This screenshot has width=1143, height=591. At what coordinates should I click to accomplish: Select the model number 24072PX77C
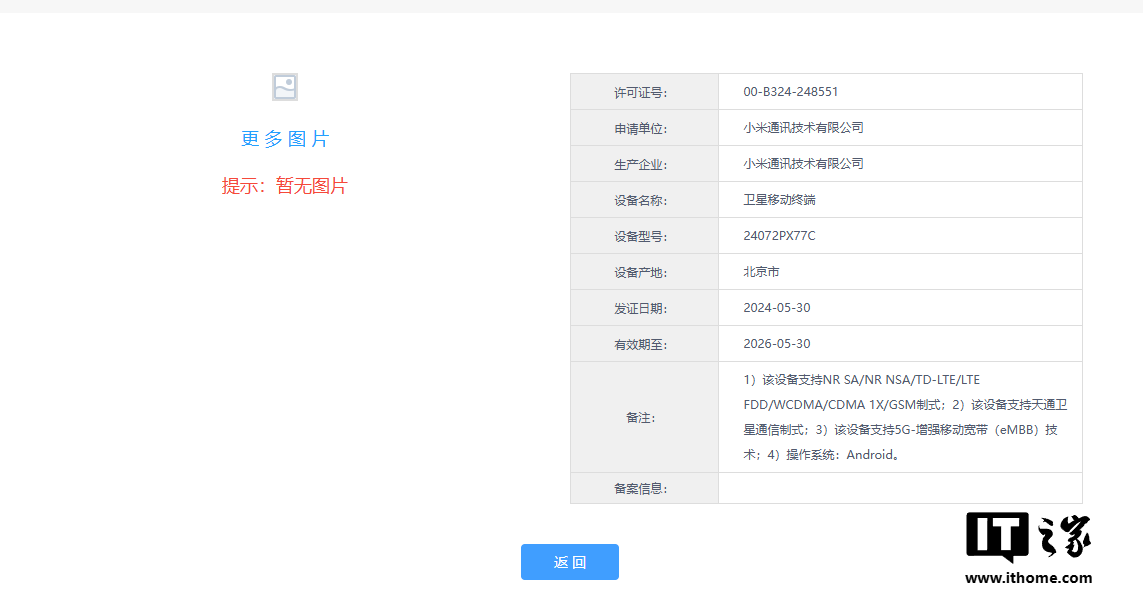click(x=779, y=236)
